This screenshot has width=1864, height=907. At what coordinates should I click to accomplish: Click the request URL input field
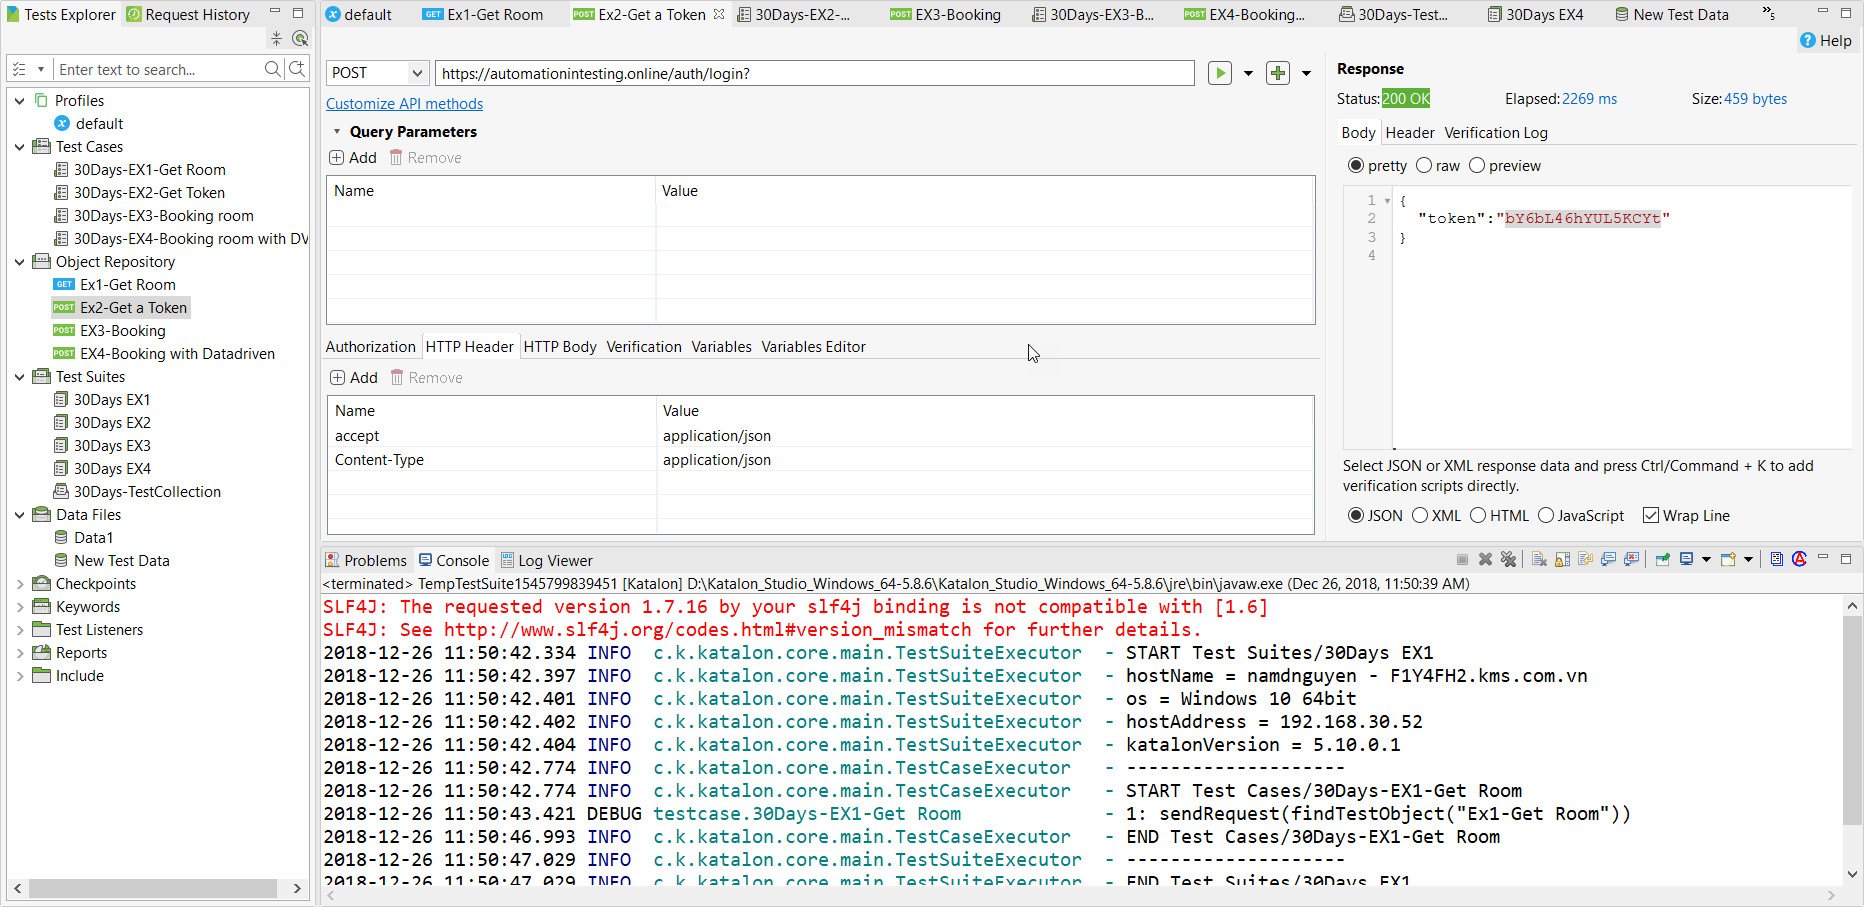tap(814, 73)
